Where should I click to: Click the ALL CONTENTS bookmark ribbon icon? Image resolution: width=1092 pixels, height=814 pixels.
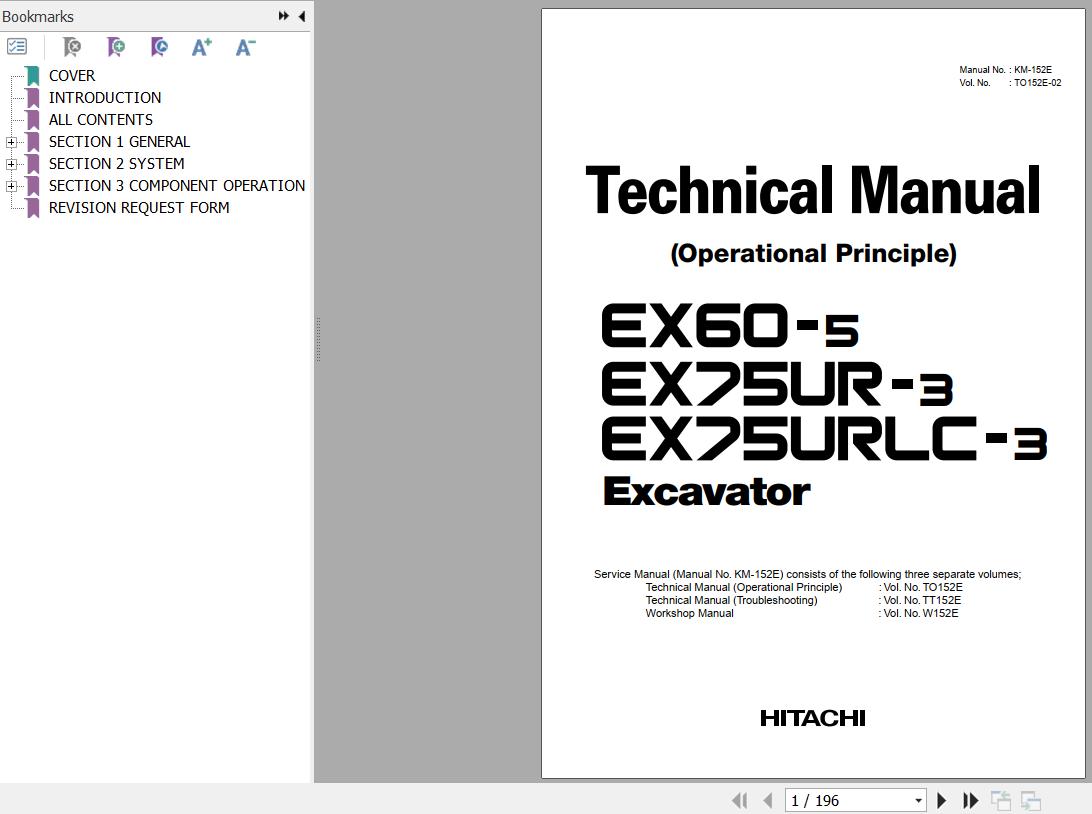pyautogui.click(x=33, y=120)
